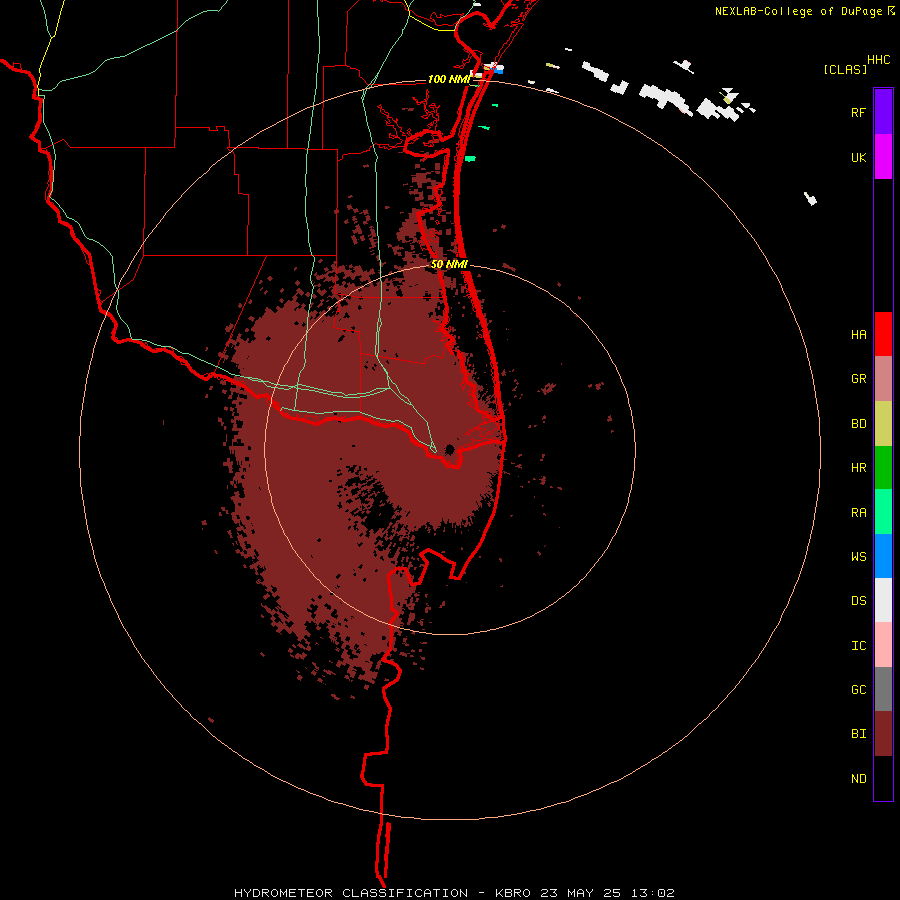This screenshot has height=900, width=900.
Task: Click the ND legend label
Action: point(859,778)
